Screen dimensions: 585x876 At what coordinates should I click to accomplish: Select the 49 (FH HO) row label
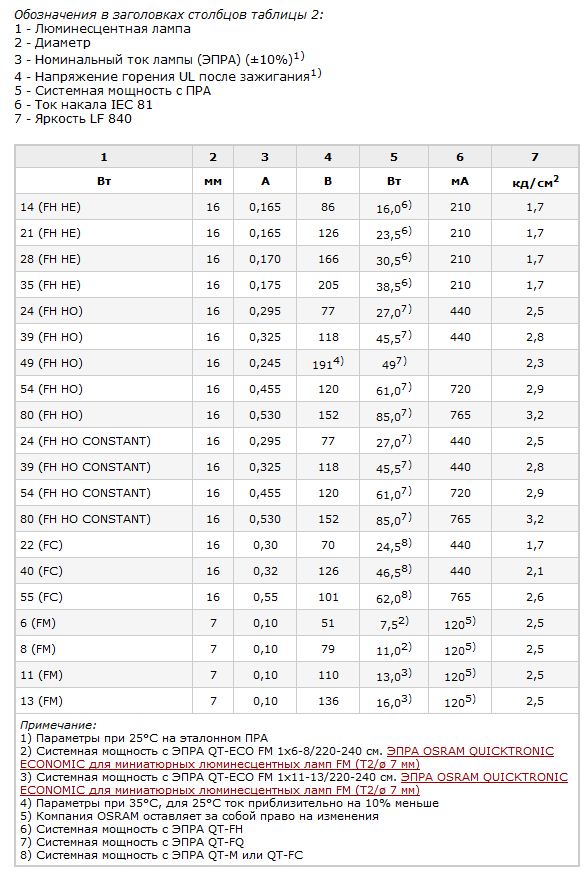pyautogui.click(x=51, y=363)
